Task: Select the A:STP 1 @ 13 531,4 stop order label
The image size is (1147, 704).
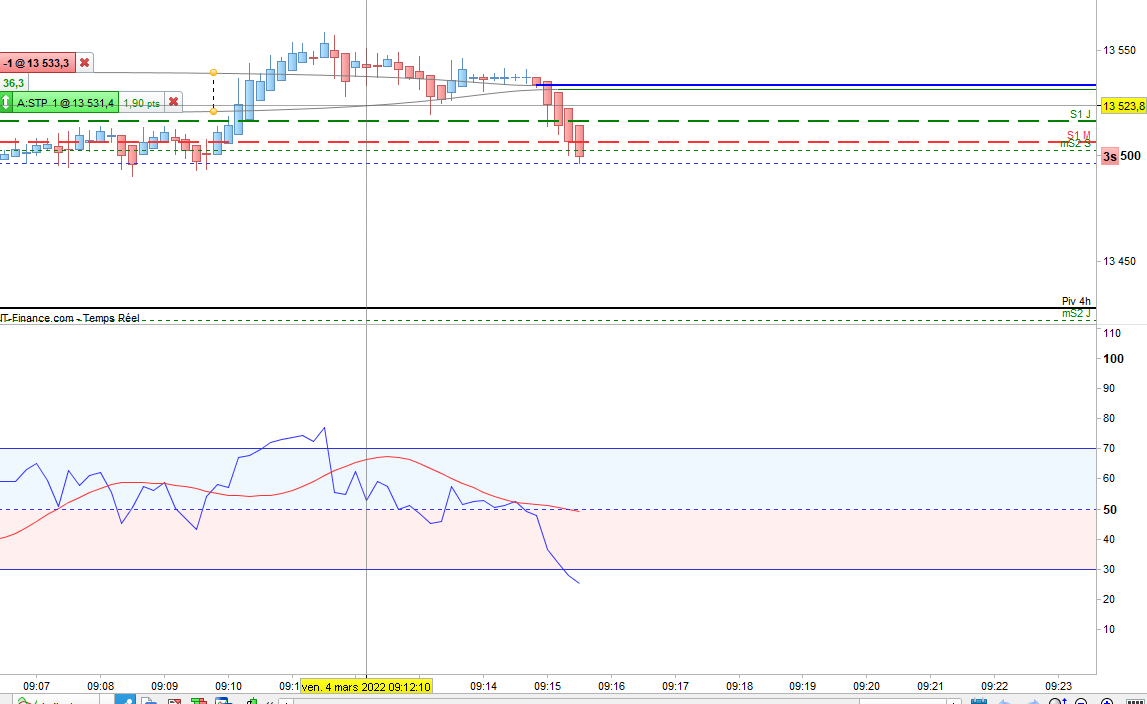Action: tap(65, 102)
